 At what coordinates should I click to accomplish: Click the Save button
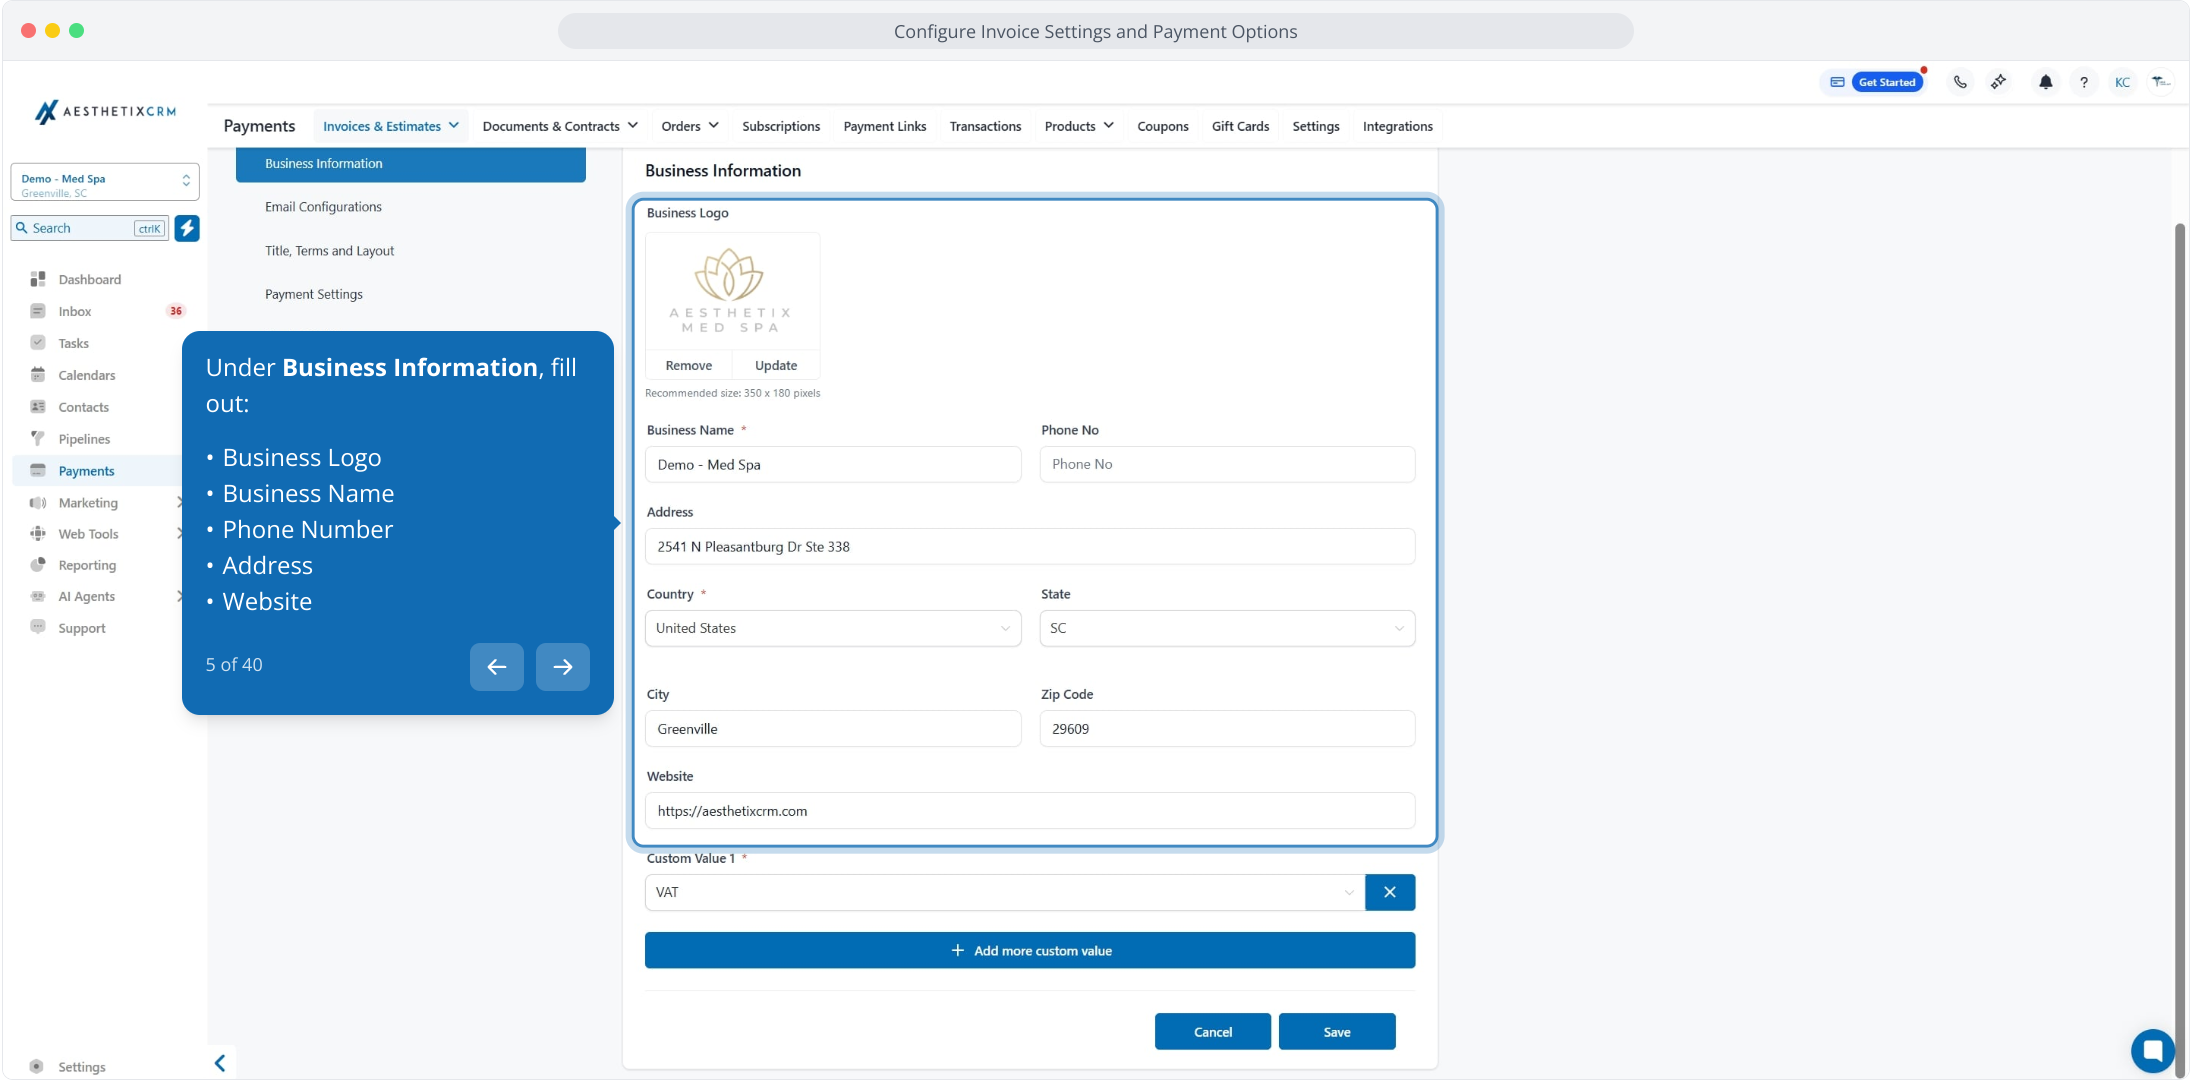1336,1032
